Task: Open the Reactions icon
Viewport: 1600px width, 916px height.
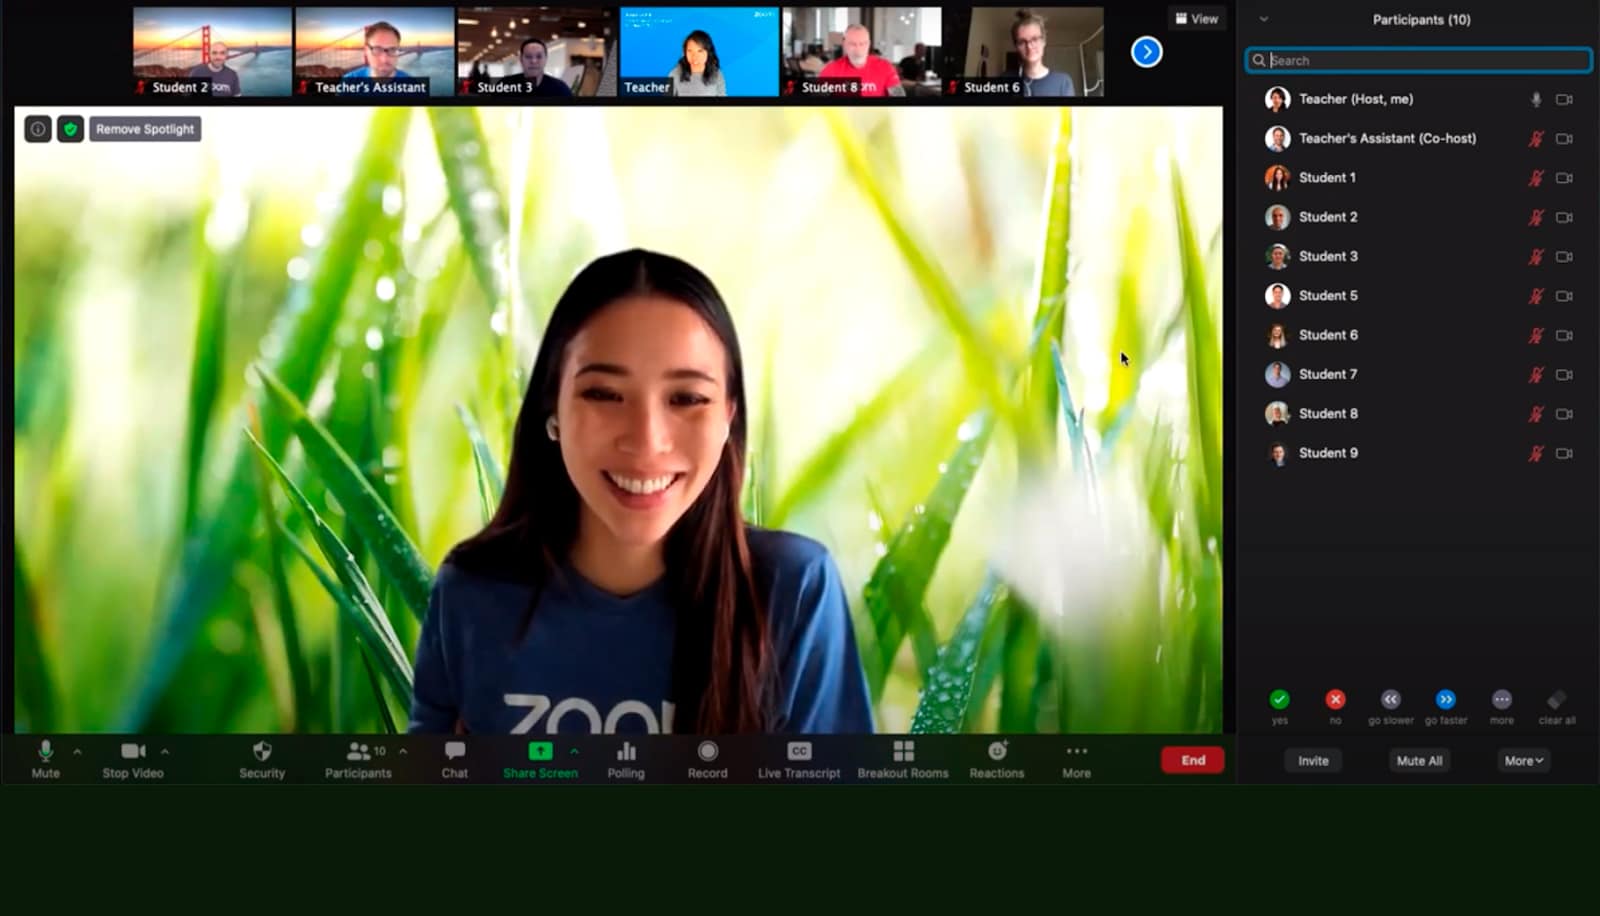Action: [996, 758]
